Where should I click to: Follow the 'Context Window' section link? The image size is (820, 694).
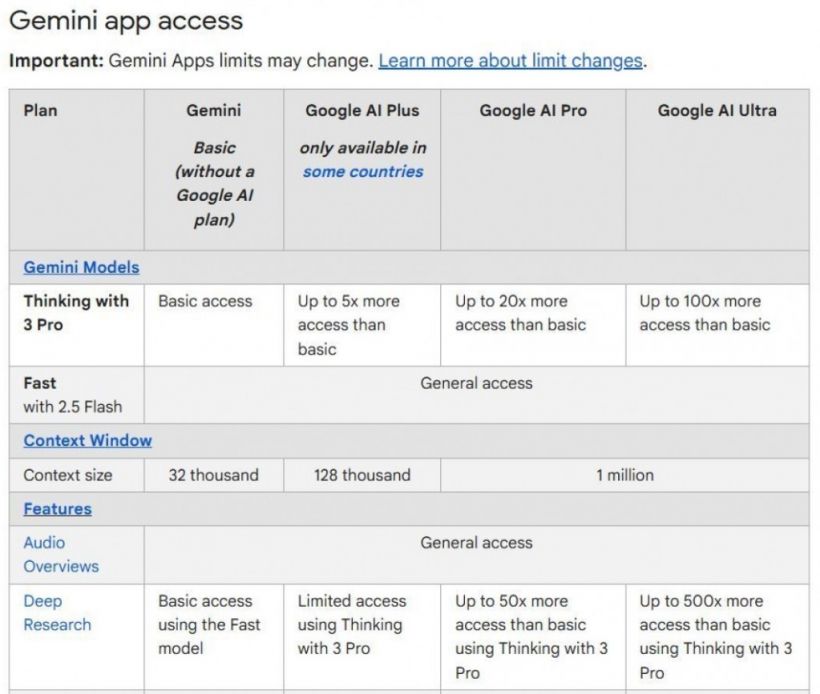click(x=87, y=440)
